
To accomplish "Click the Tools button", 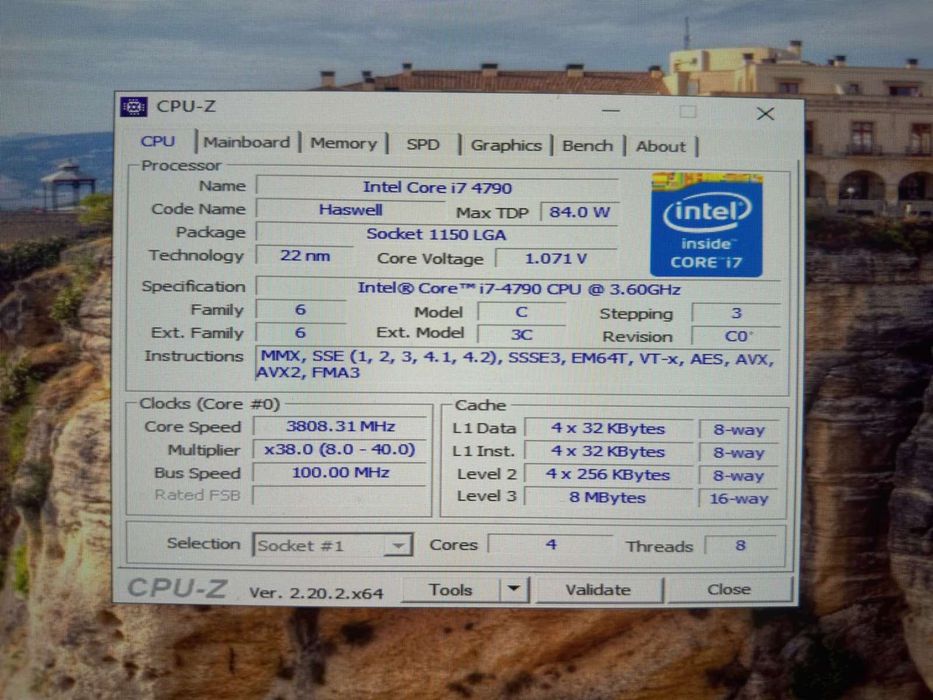I will pyautogui.click(x=451, y=589).
